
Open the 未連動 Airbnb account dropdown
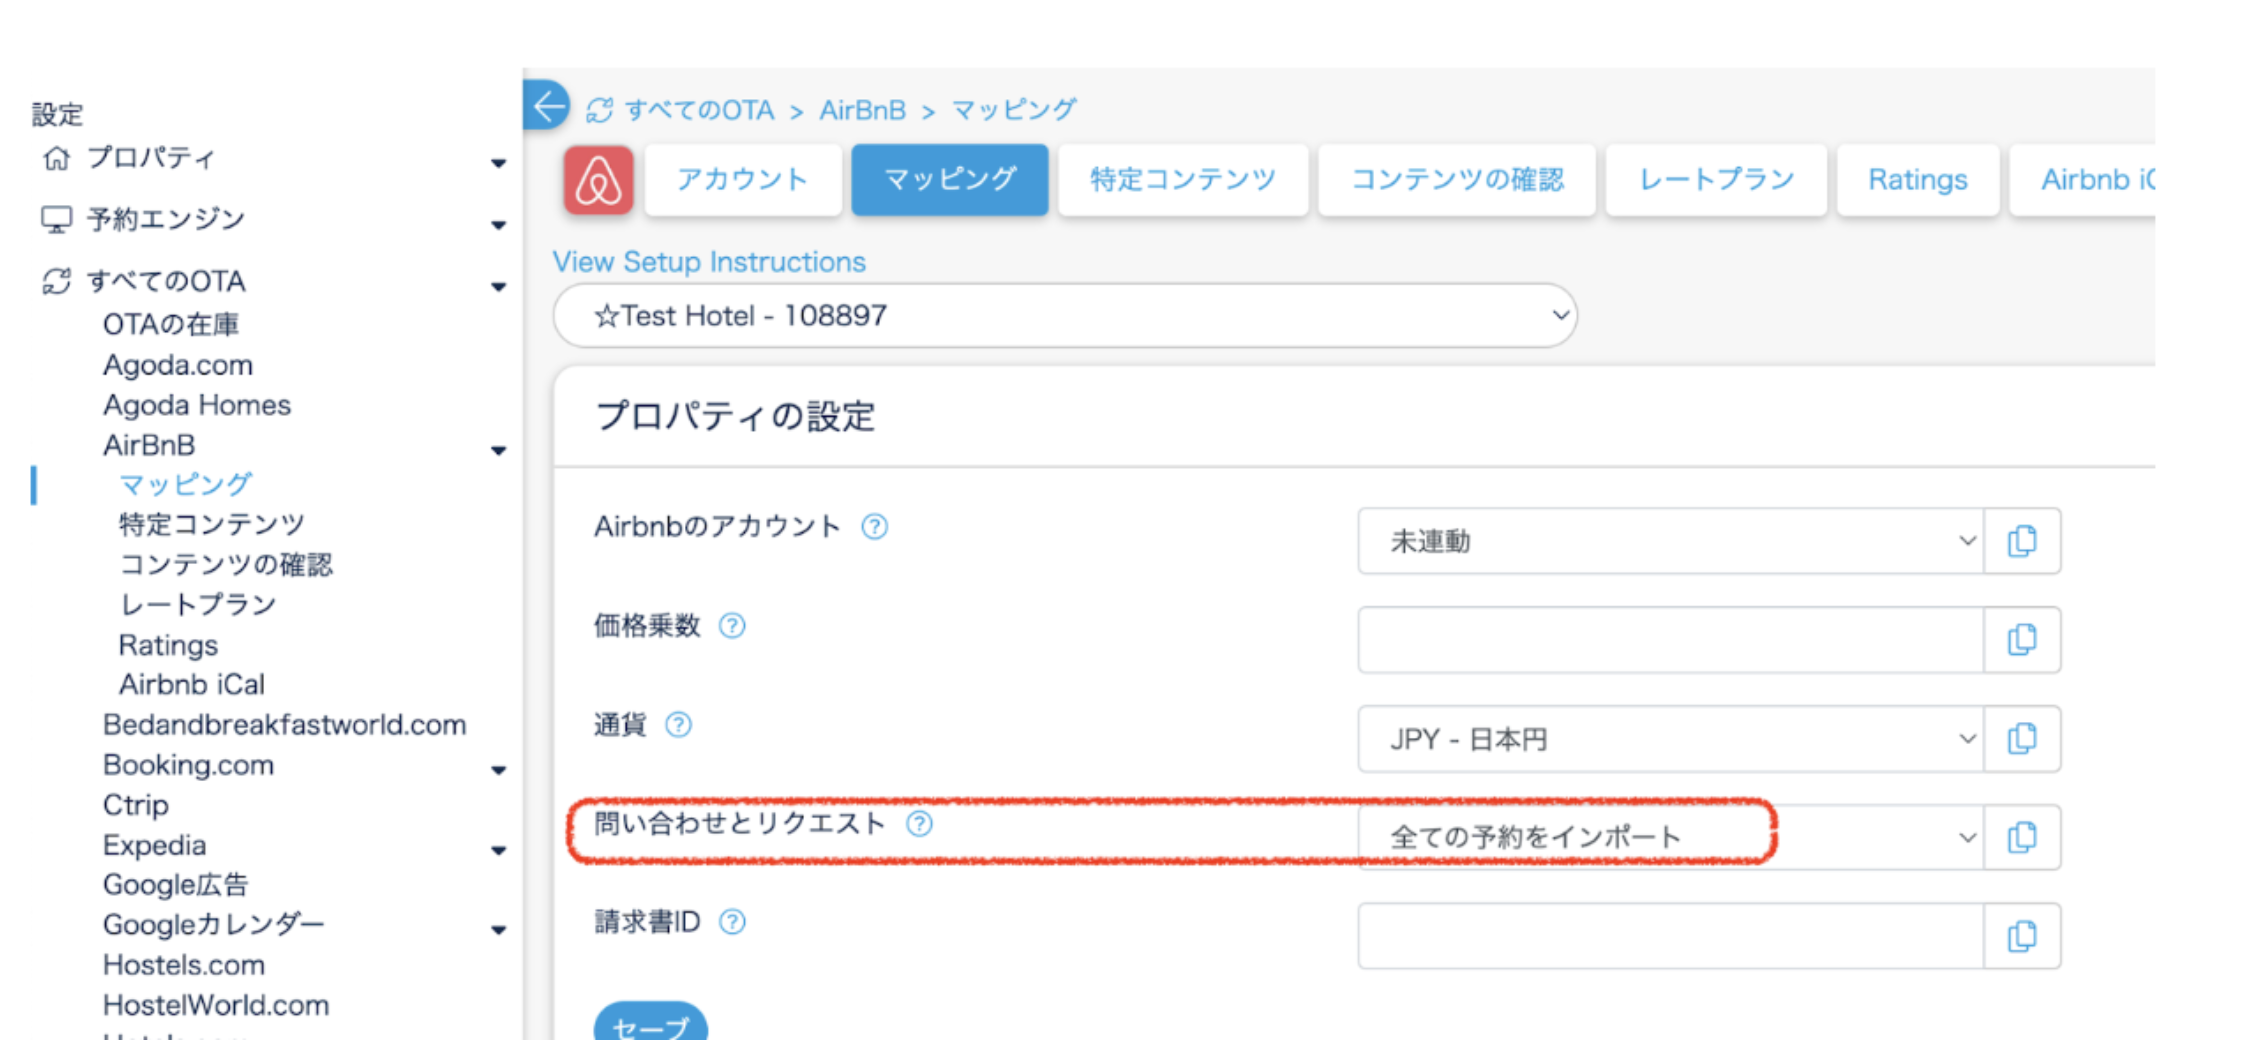coord(1669,541)
